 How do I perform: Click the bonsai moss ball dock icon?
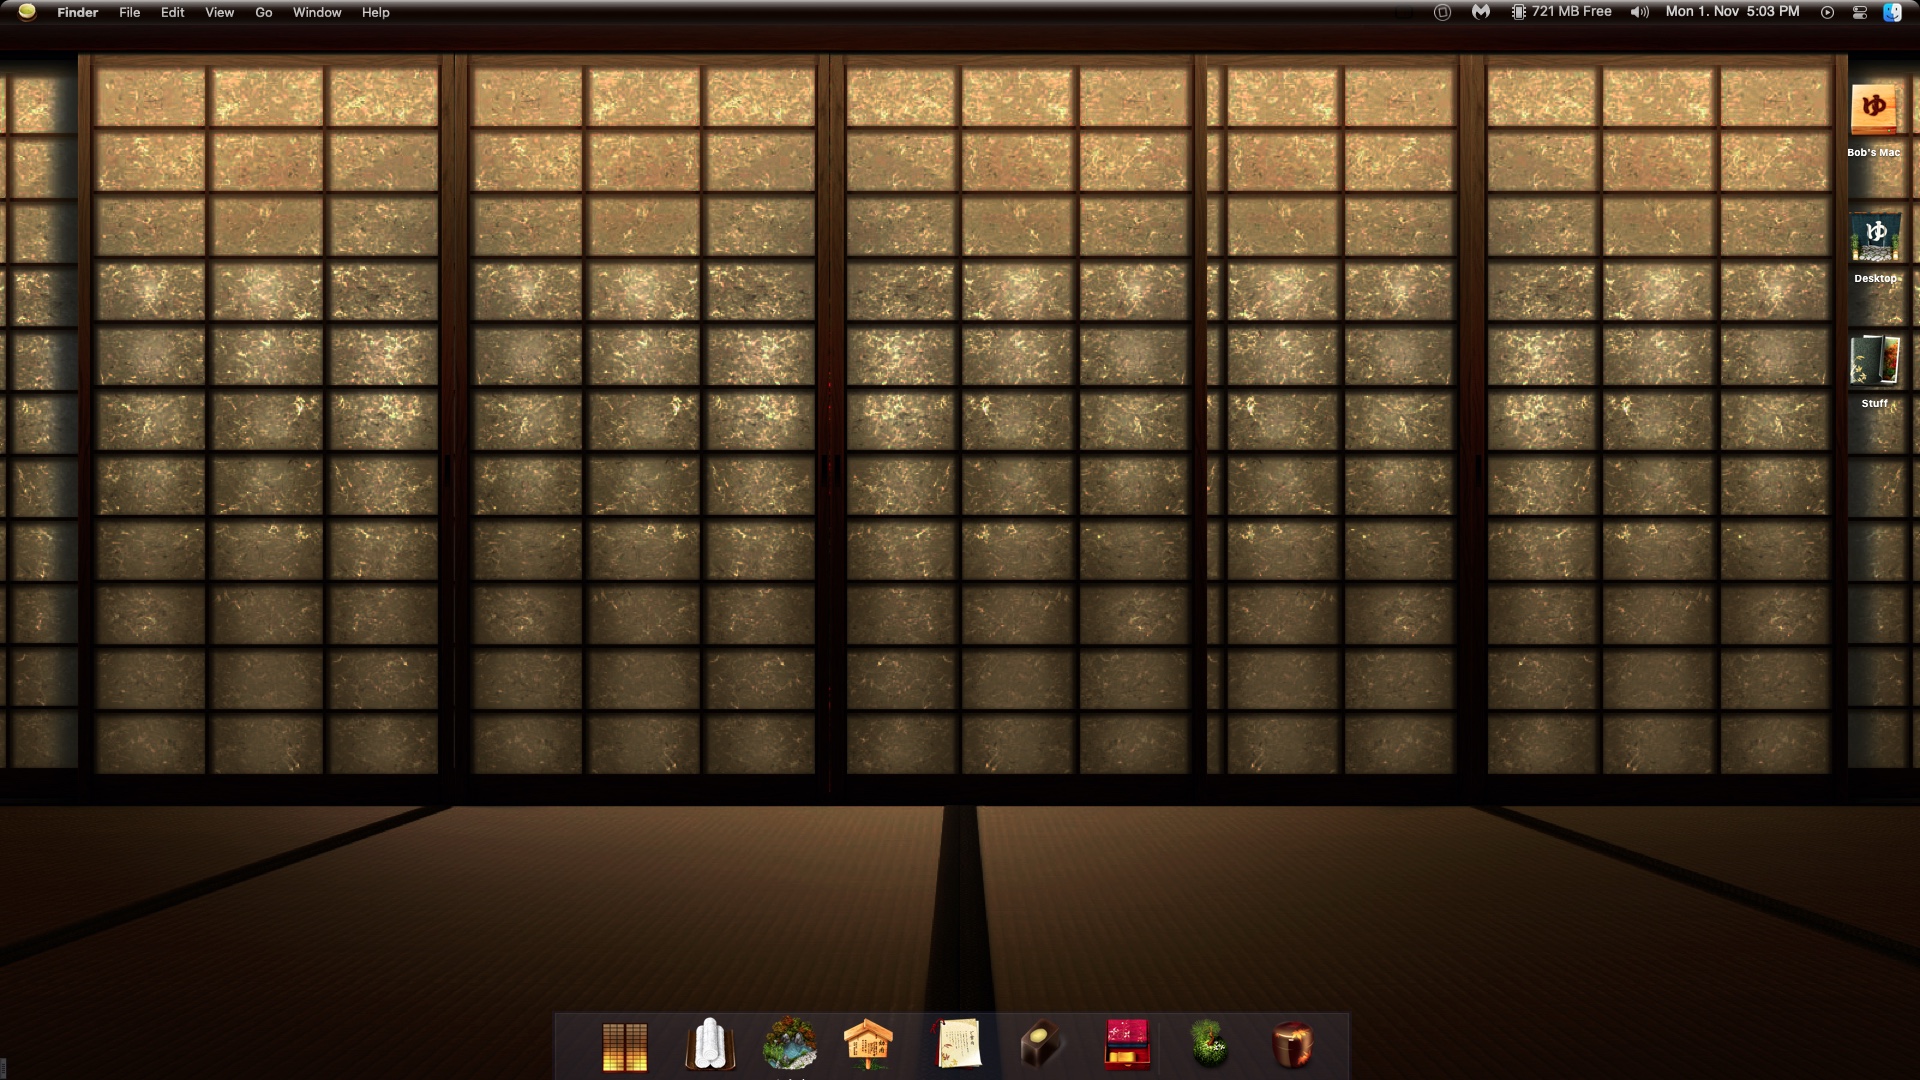tap(1210, 1044)
